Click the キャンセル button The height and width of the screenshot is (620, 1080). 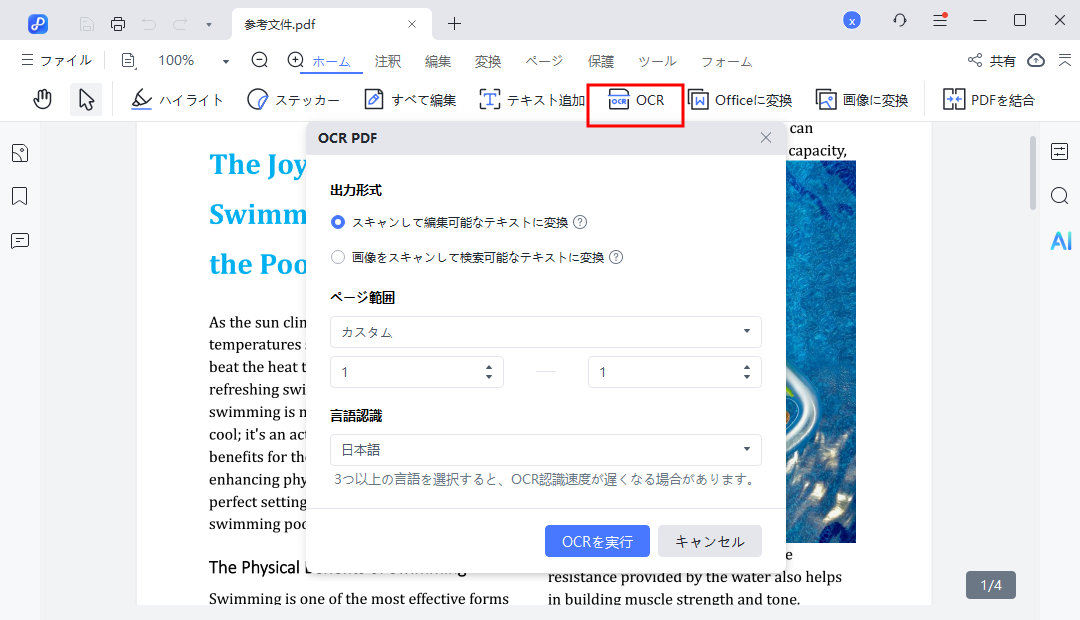click(709, 541)
